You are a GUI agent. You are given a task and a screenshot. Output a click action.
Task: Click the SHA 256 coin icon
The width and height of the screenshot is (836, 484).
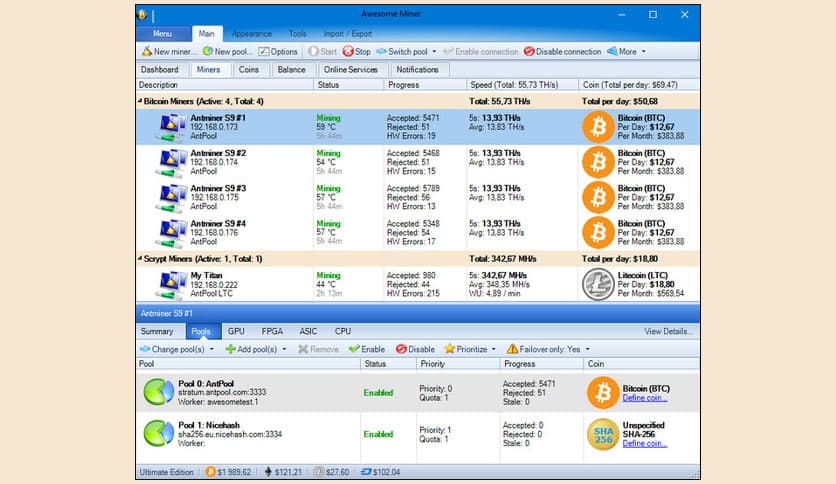click(603, 434)
